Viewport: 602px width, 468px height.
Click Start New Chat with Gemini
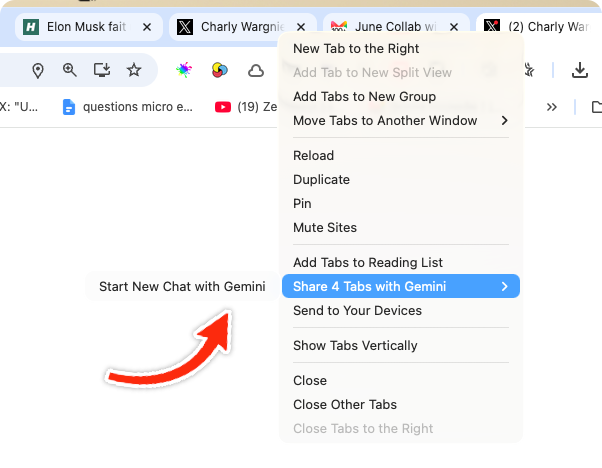[182, 286]
